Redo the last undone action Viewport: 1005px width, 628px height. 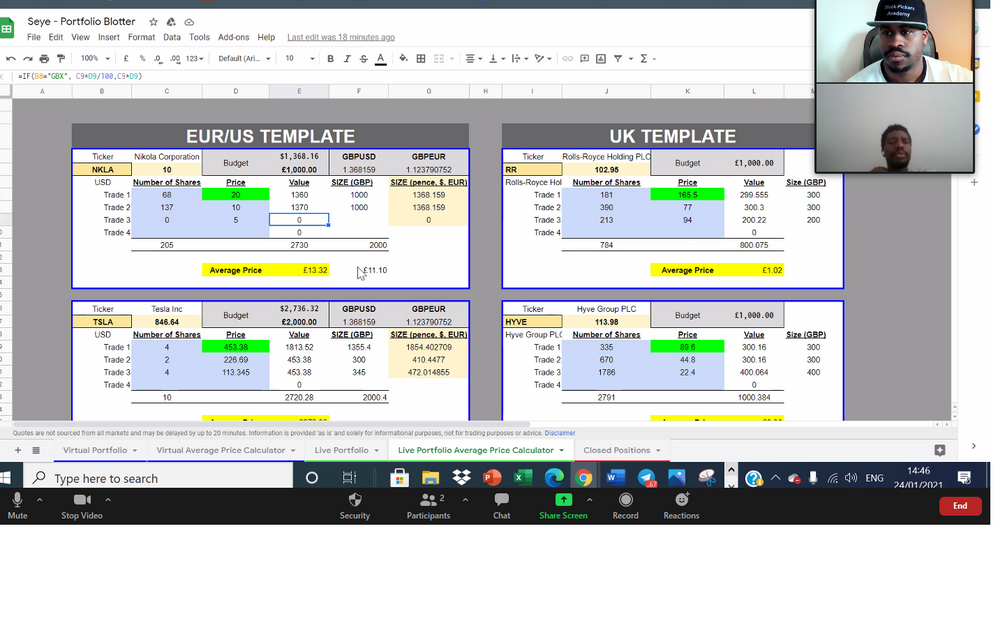point(28,58)
